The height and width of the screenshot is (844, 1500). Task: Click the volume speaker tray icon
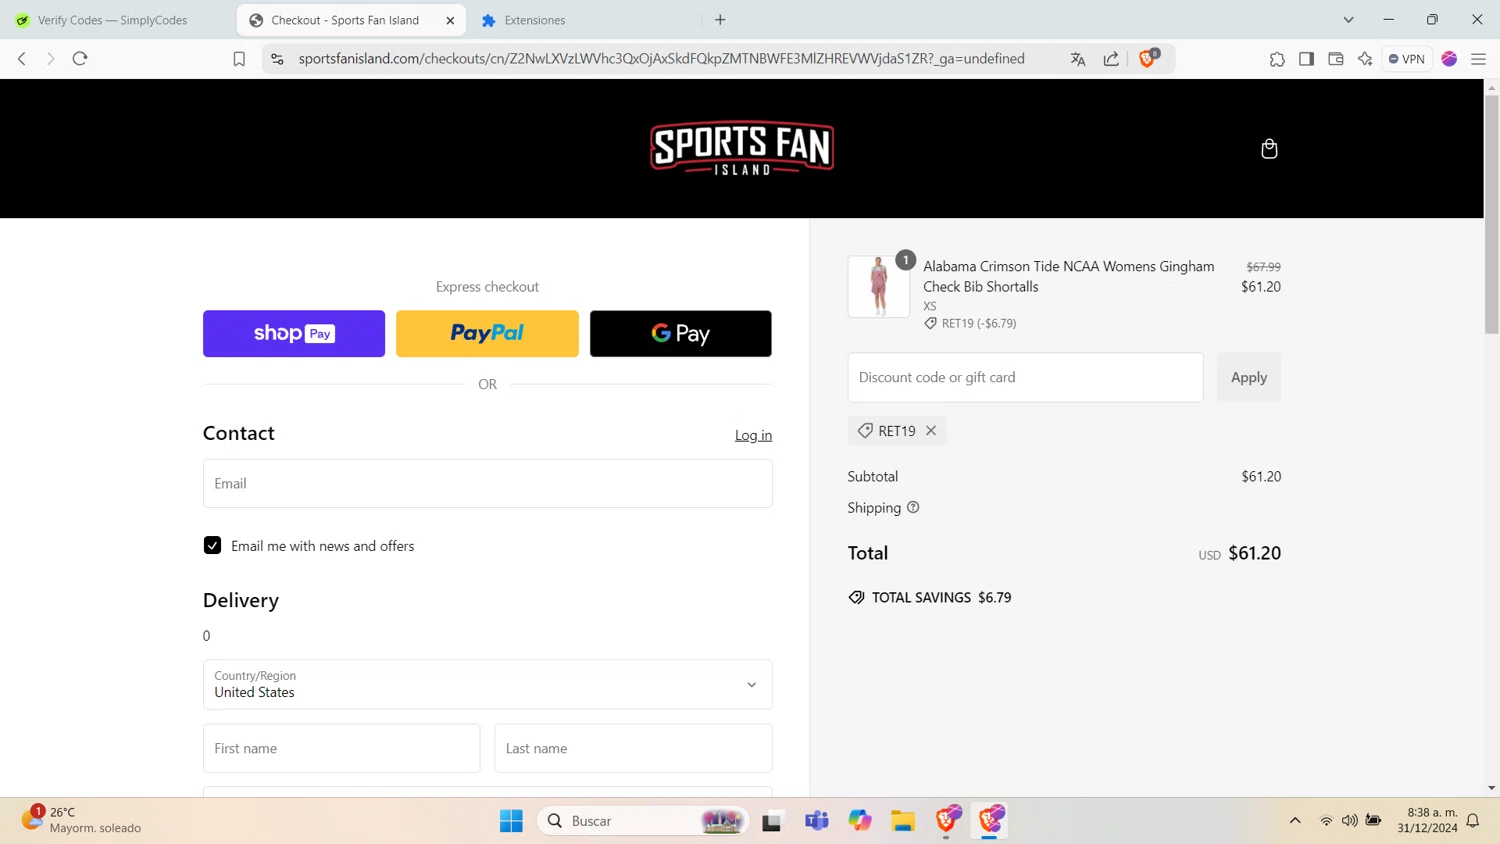click(1350, 821)
